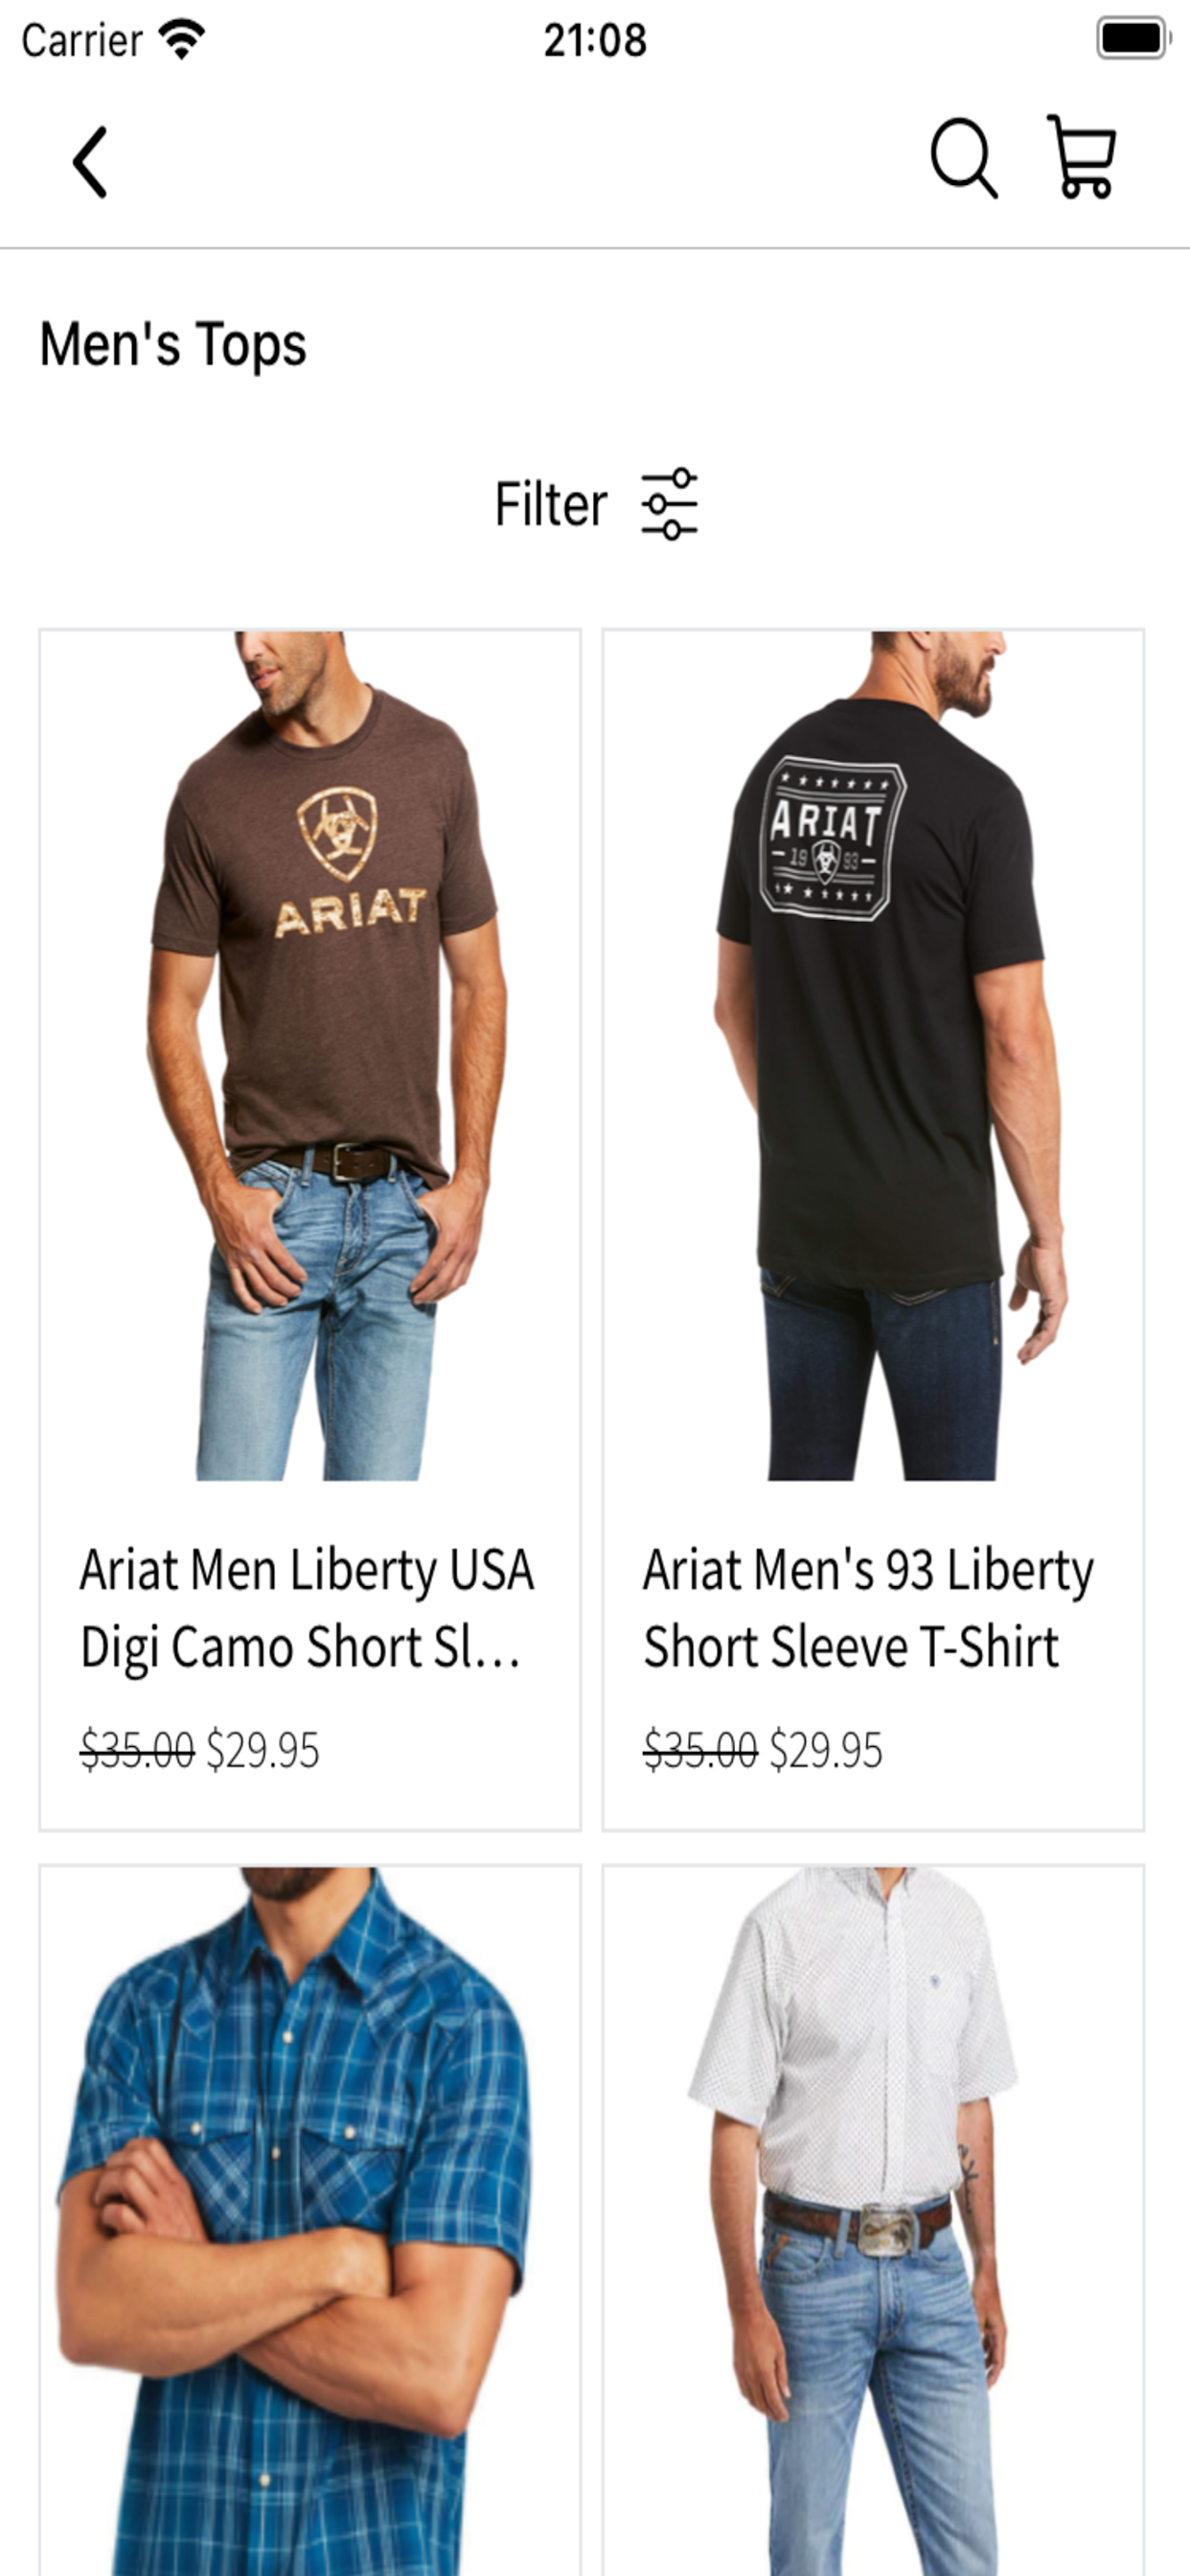
Task: Tap the Carrier label in status bar
Action: 82,41
